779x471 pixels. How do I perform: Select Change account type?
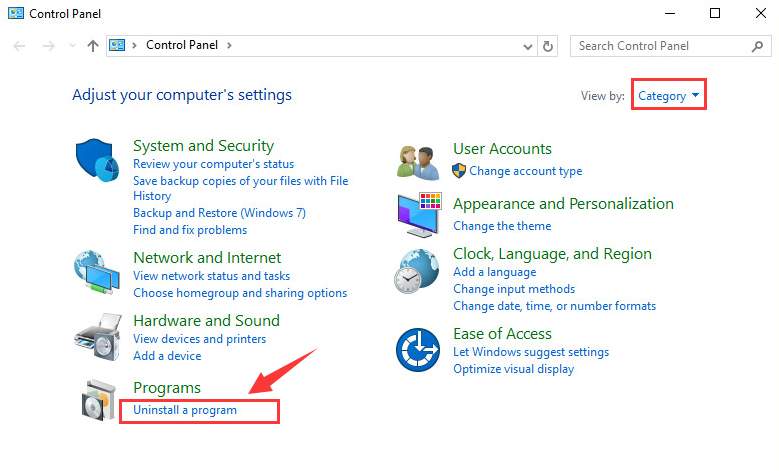point(526,171)
